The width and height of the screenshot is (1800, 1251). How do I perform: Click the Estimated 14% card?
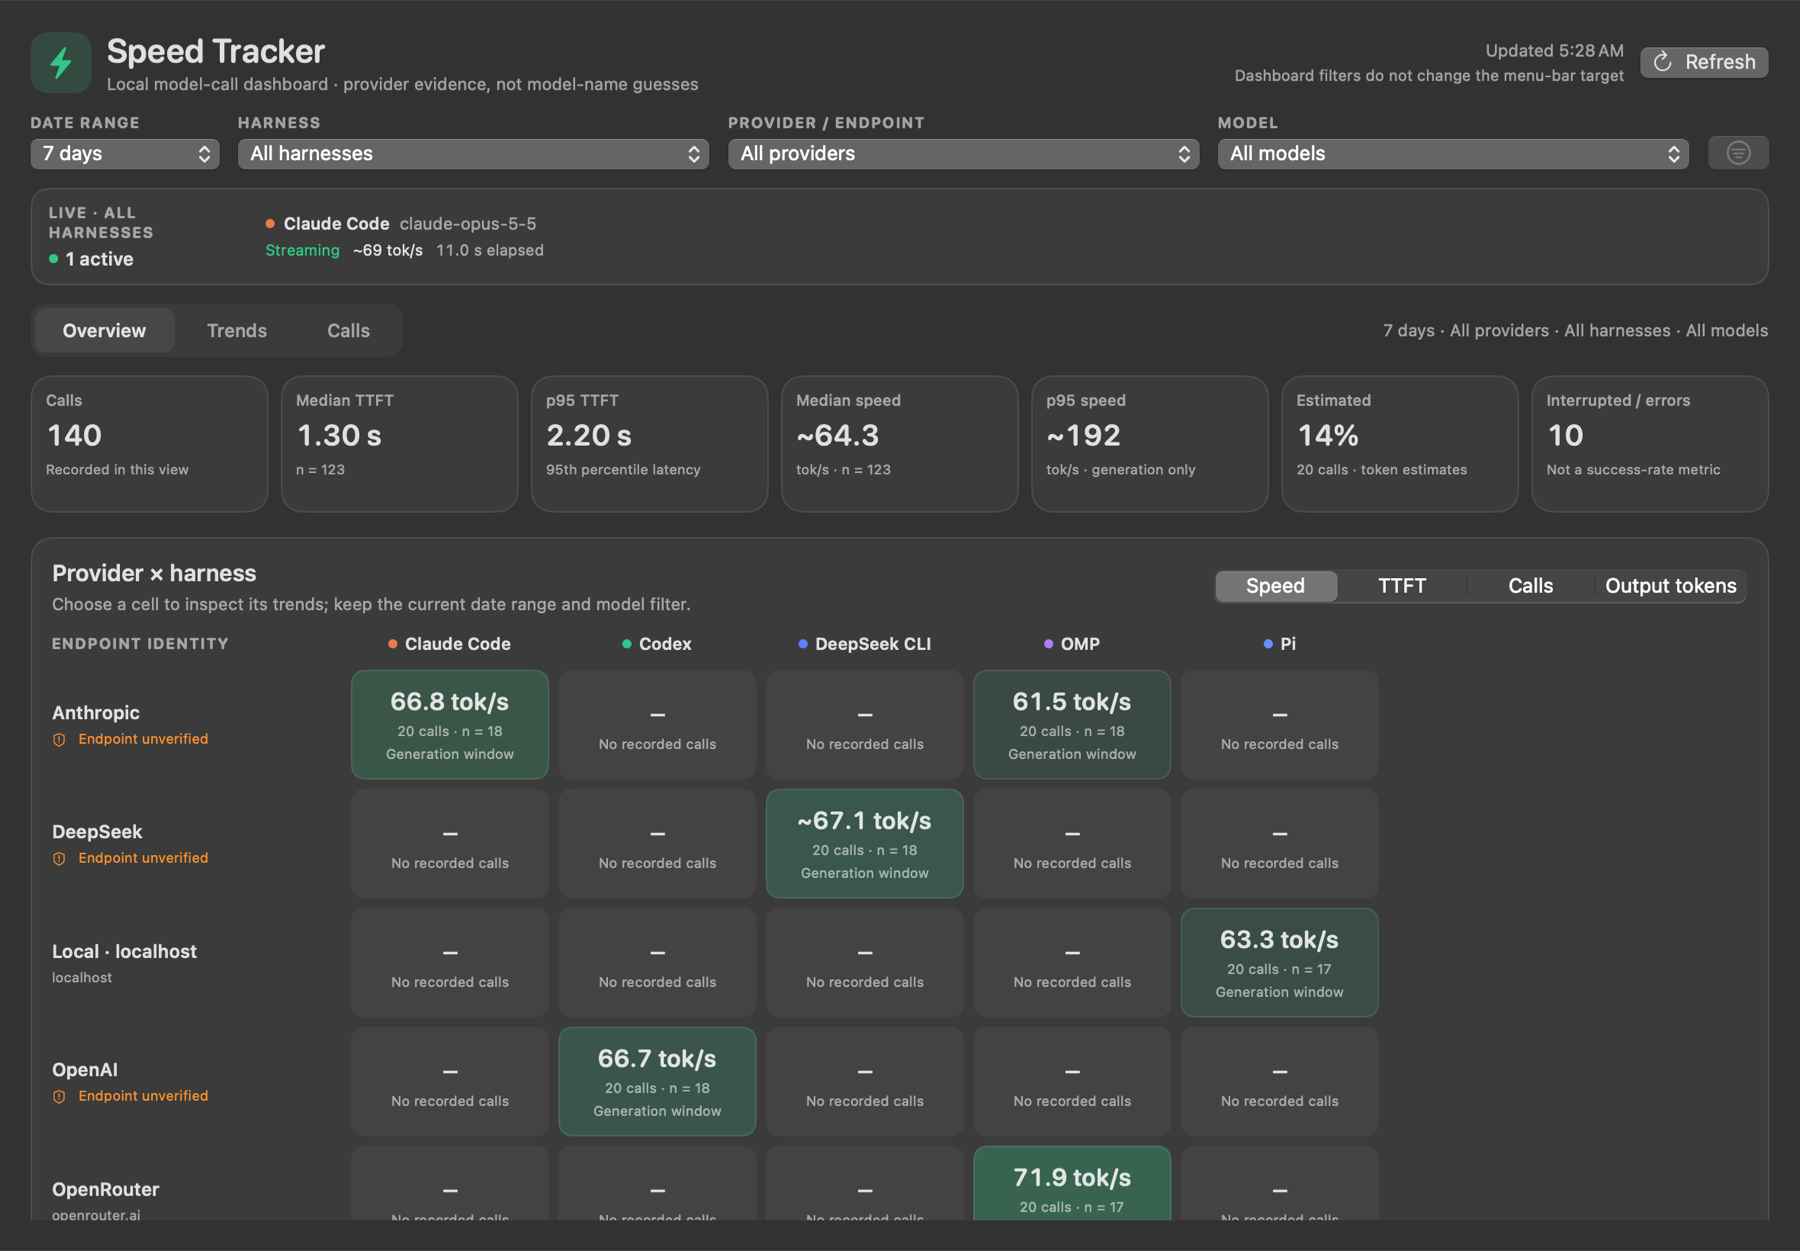click(1400, 444)
